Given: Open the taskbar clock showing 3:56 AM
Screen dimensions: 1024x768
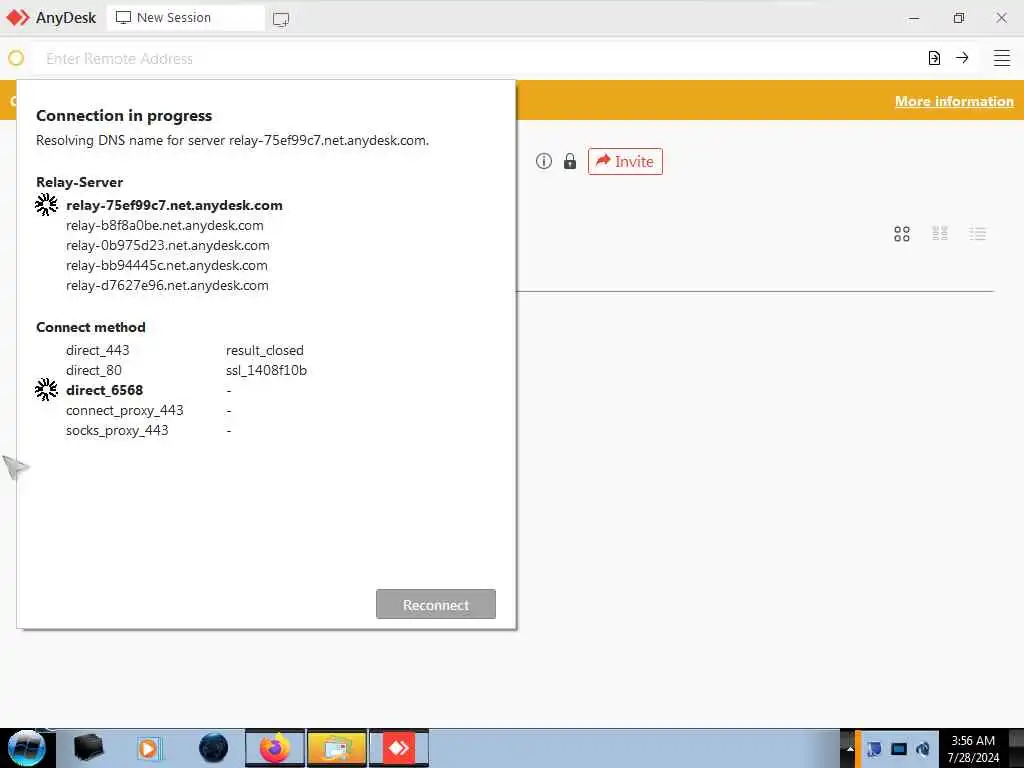Looking at the screenshot, I should coord(973,748).
